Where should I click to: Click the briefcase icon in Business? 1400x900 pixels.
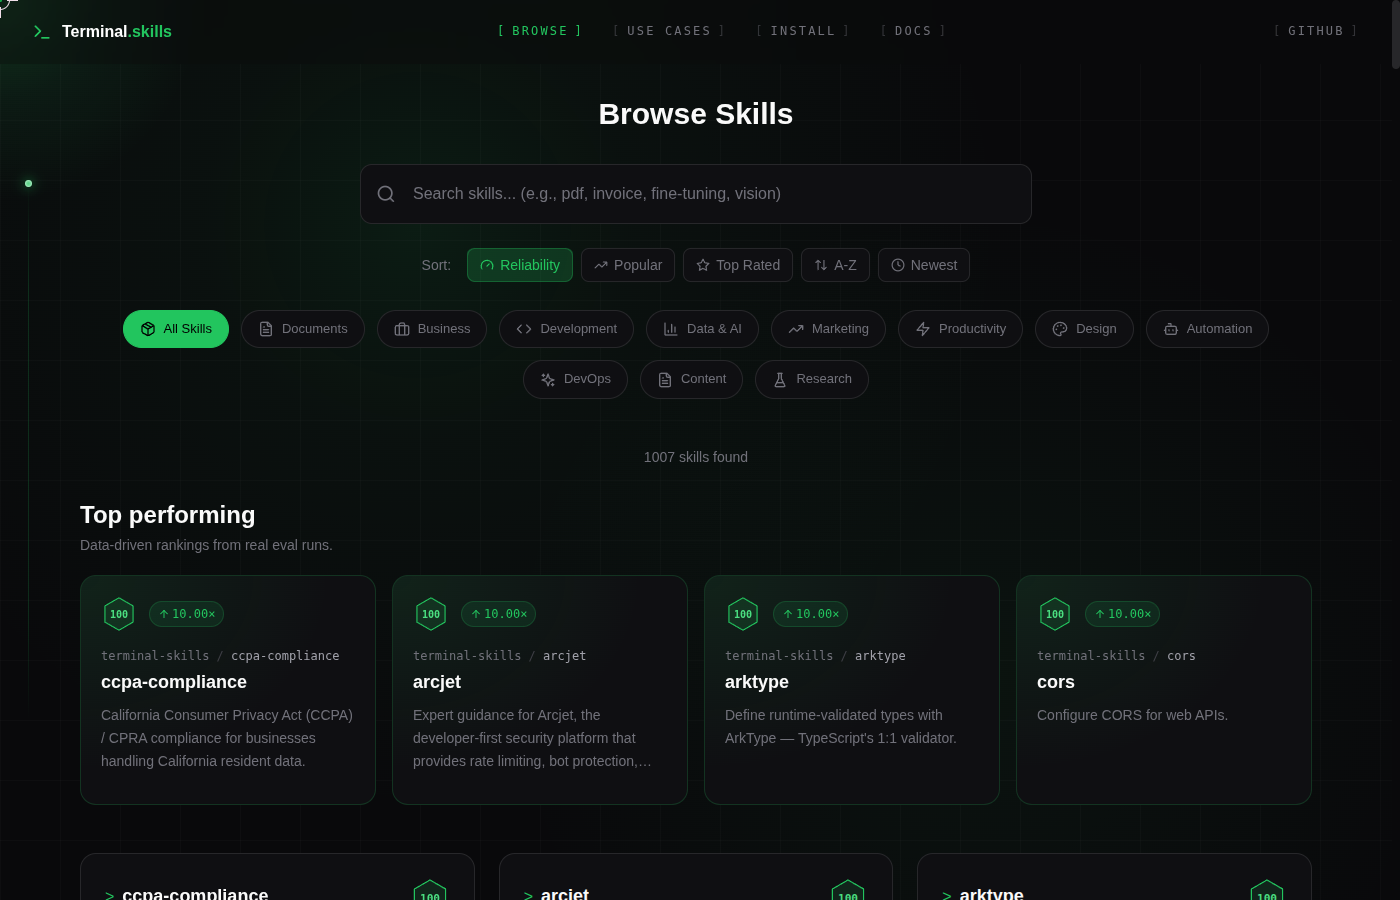coord(402,329)
